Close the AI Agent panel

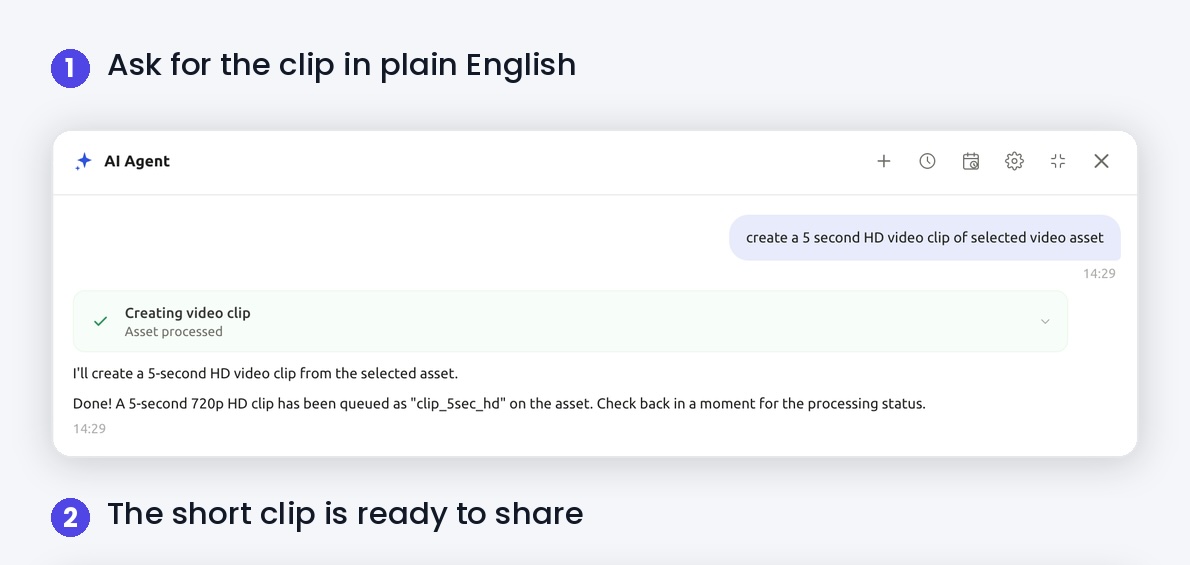[x=1101, y=161]
